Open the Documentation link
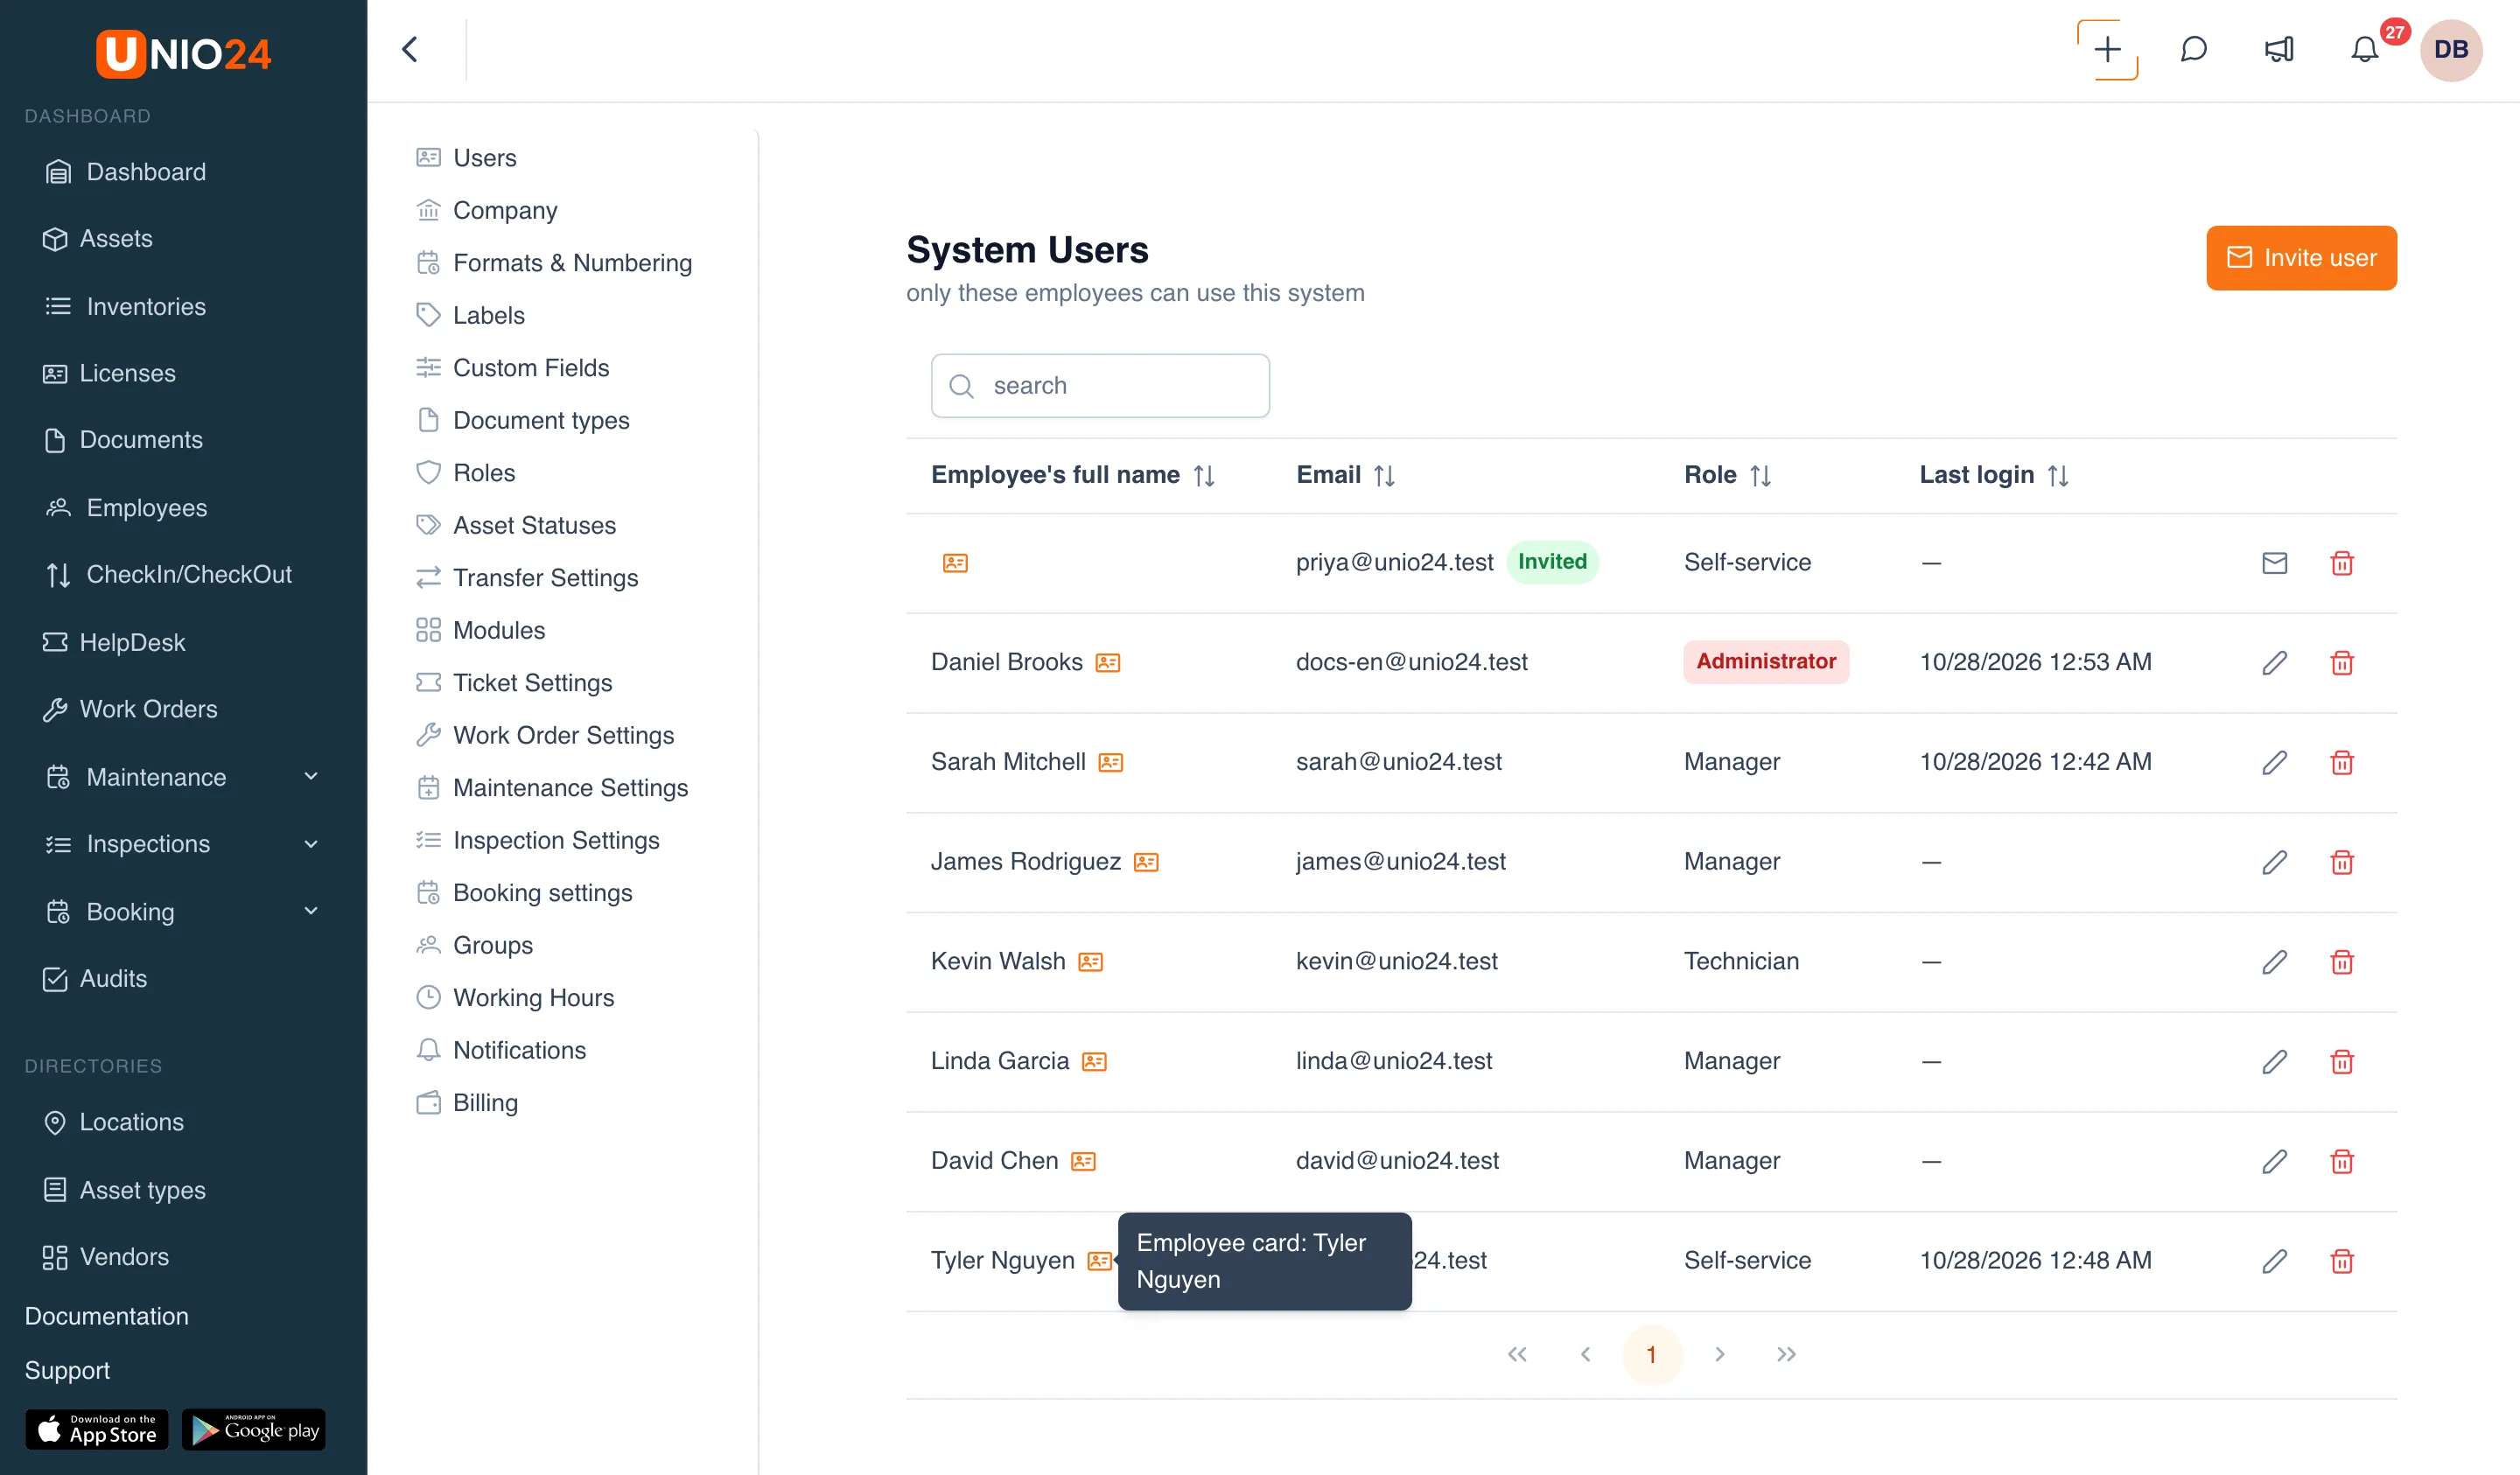The image size is (2520, 1475). click(x=106, y=1316)
